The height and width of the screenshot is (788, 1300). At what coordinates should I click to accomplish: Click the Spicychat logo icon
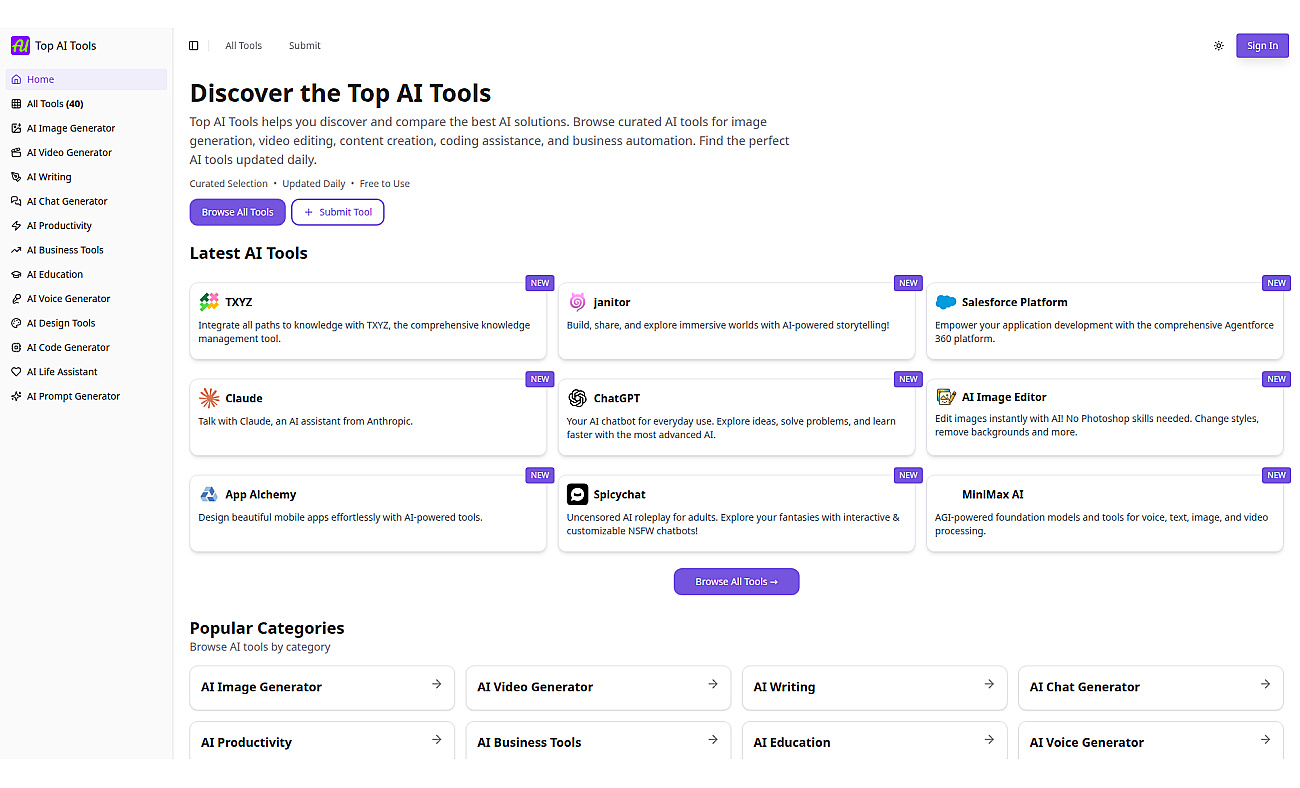(577, 494)
